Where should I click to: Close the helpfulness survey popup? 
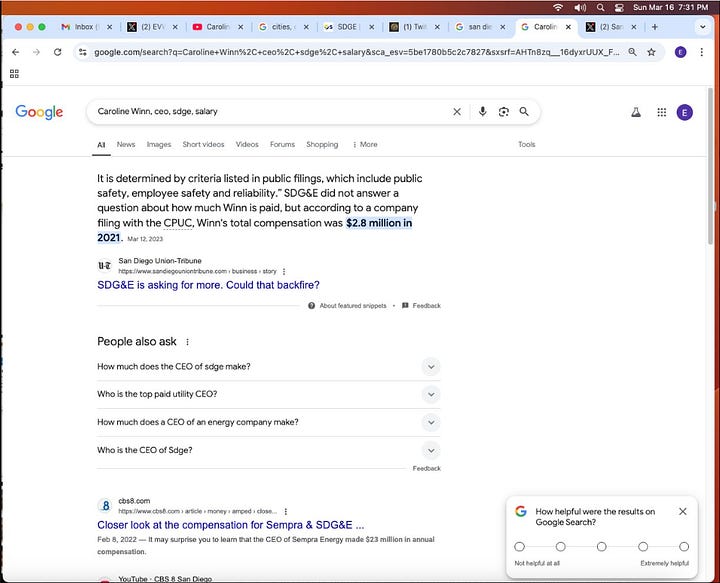(683, 511)
